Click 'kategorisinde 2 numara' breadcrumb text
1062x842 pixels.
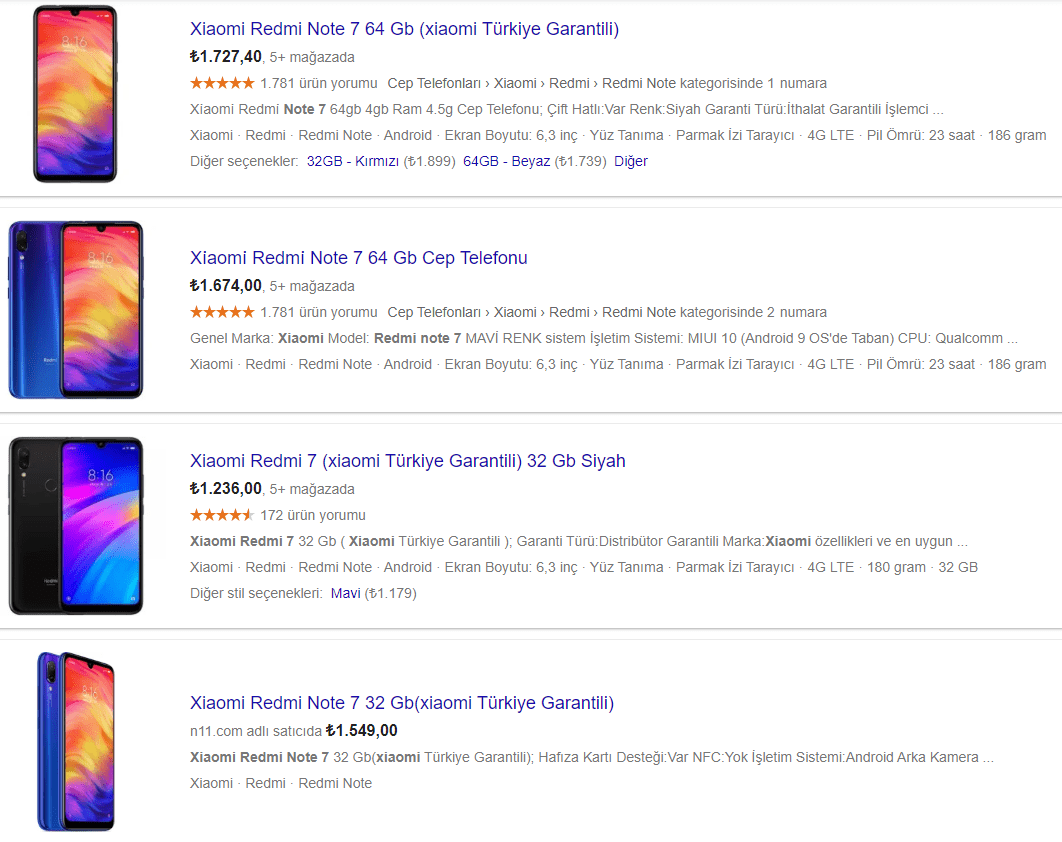(x=753, y=312)
